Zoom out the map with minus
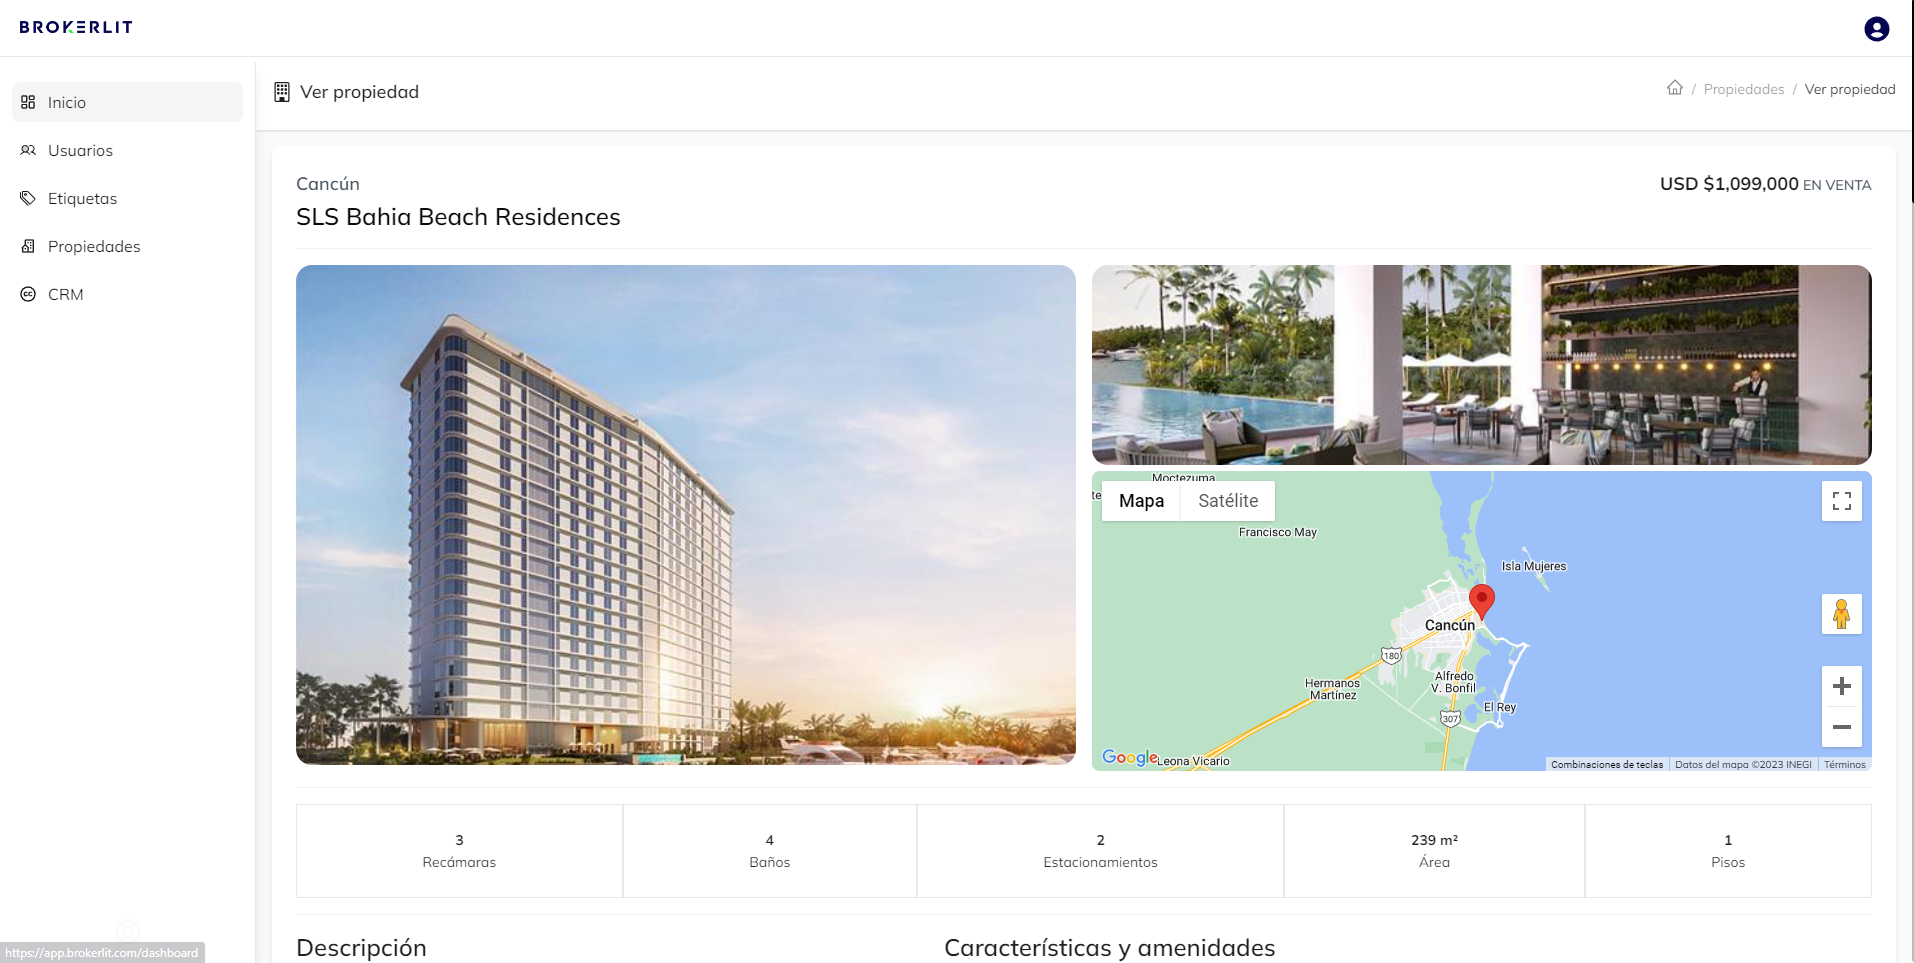Image resolution: width=1914 pixels, height=963 pixels. (x=1842, y=727)
